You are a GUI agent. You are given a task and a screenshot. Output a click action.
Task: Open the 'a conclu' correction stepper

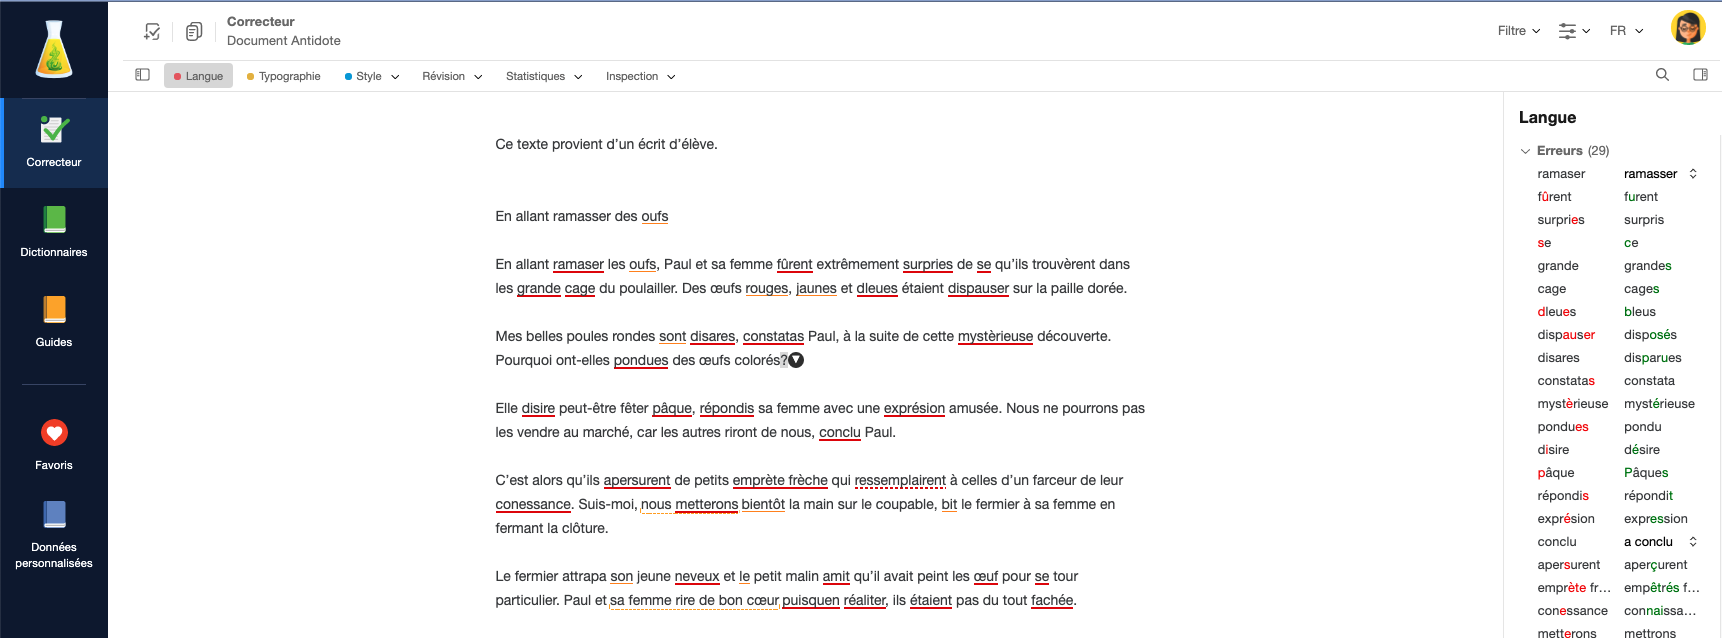click(x=1693, y=542)
